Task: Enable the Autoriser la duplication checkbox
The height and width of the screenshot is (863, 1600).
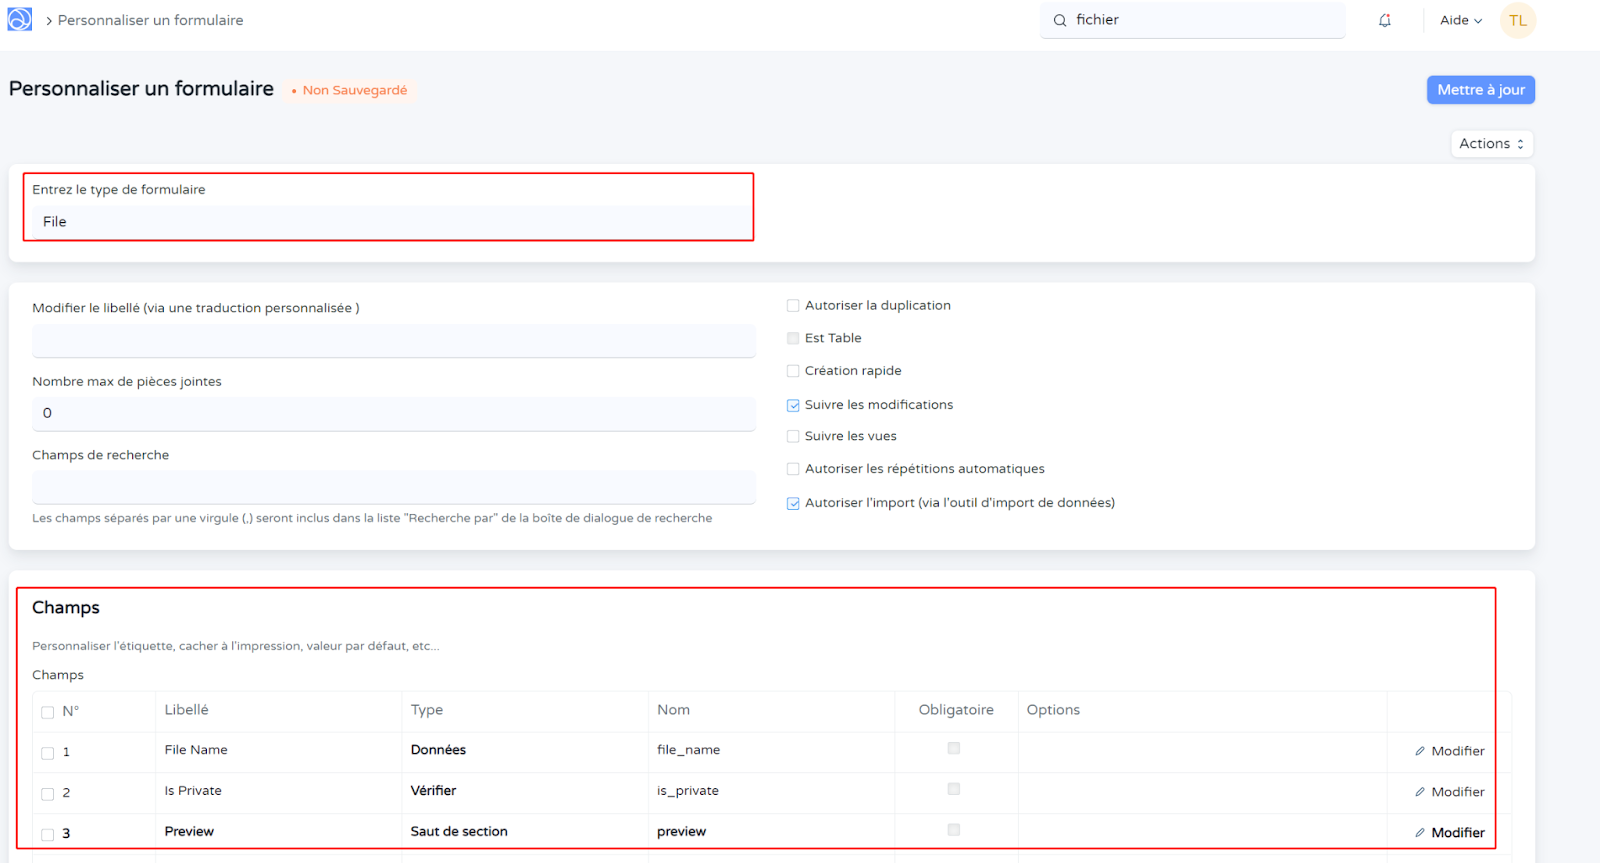Action: (793, 306)
